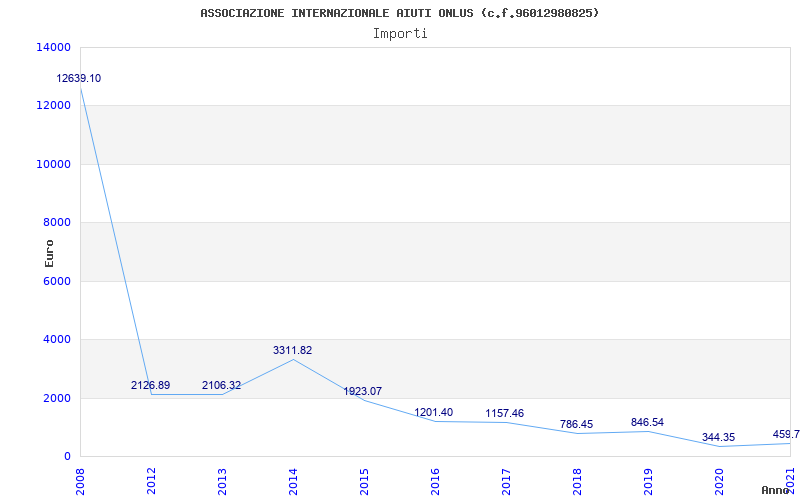This screenshot has height=500, width=800.
Task: Select the 1201.40 data label
Action: pyautogui.click(x=433, y=412)
